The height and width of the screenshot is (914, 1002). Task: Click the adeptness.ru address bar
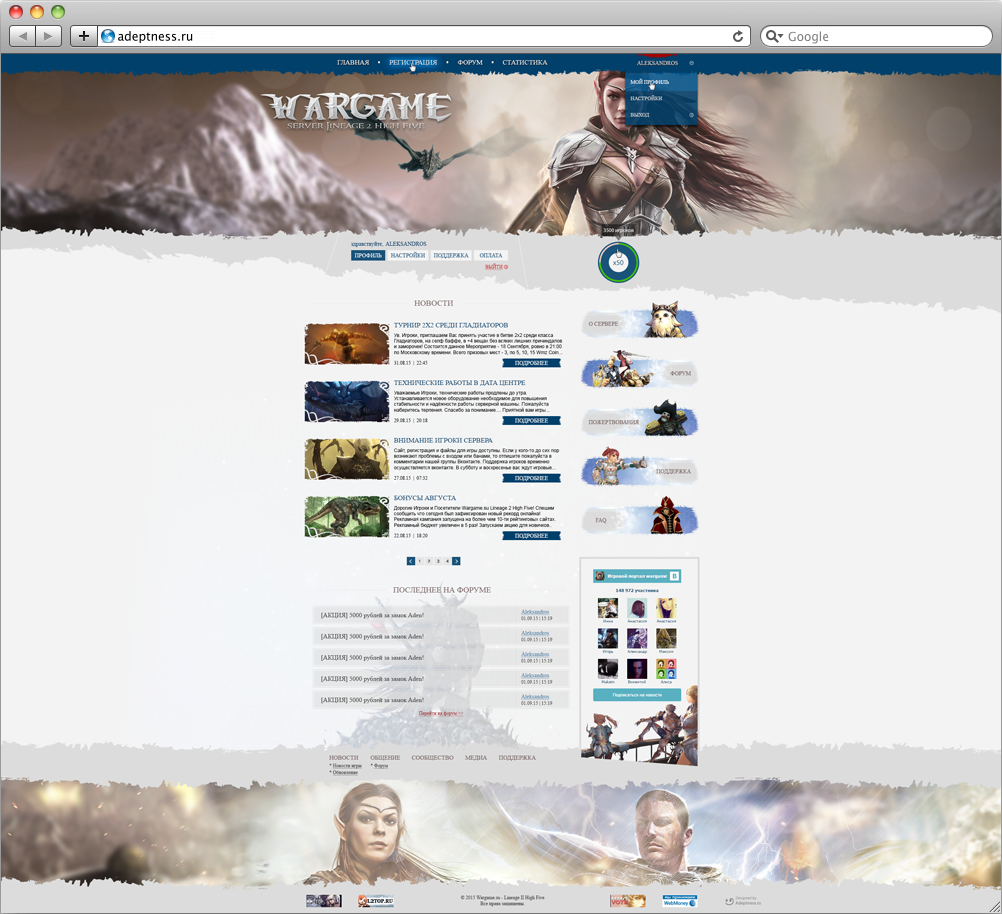(x=424, y=36)
